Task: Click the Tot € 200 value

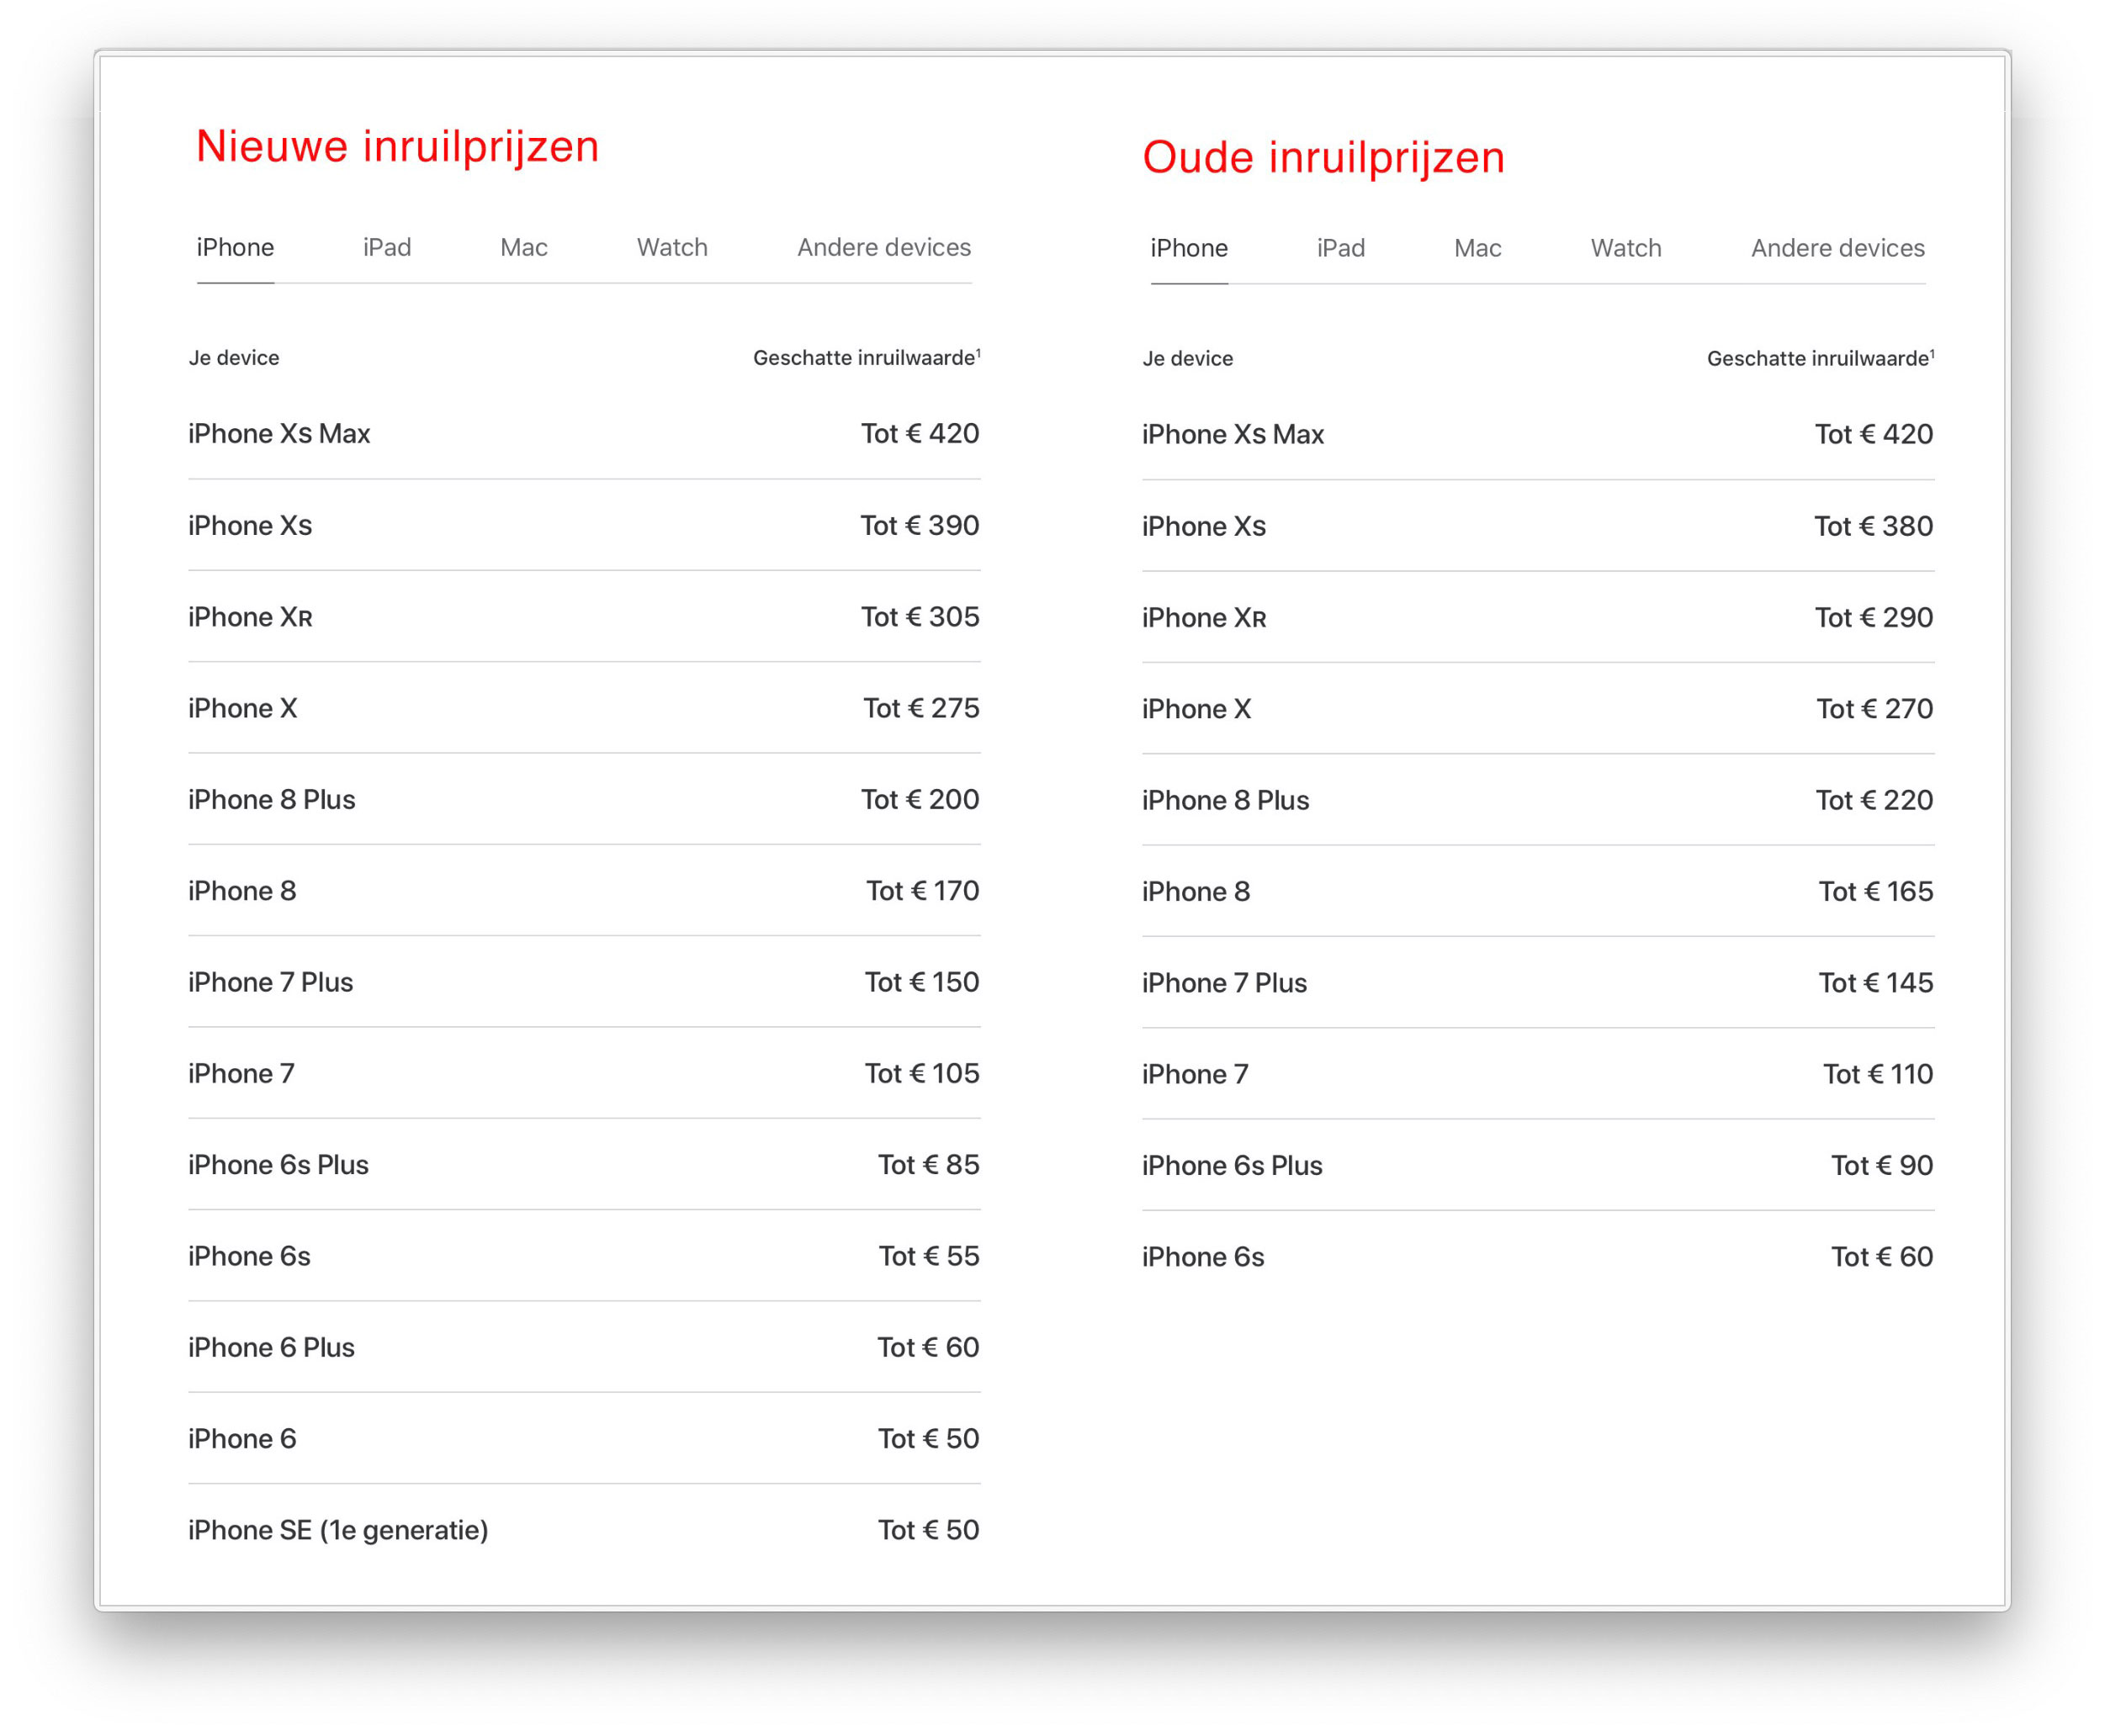Action: (920, 799)
